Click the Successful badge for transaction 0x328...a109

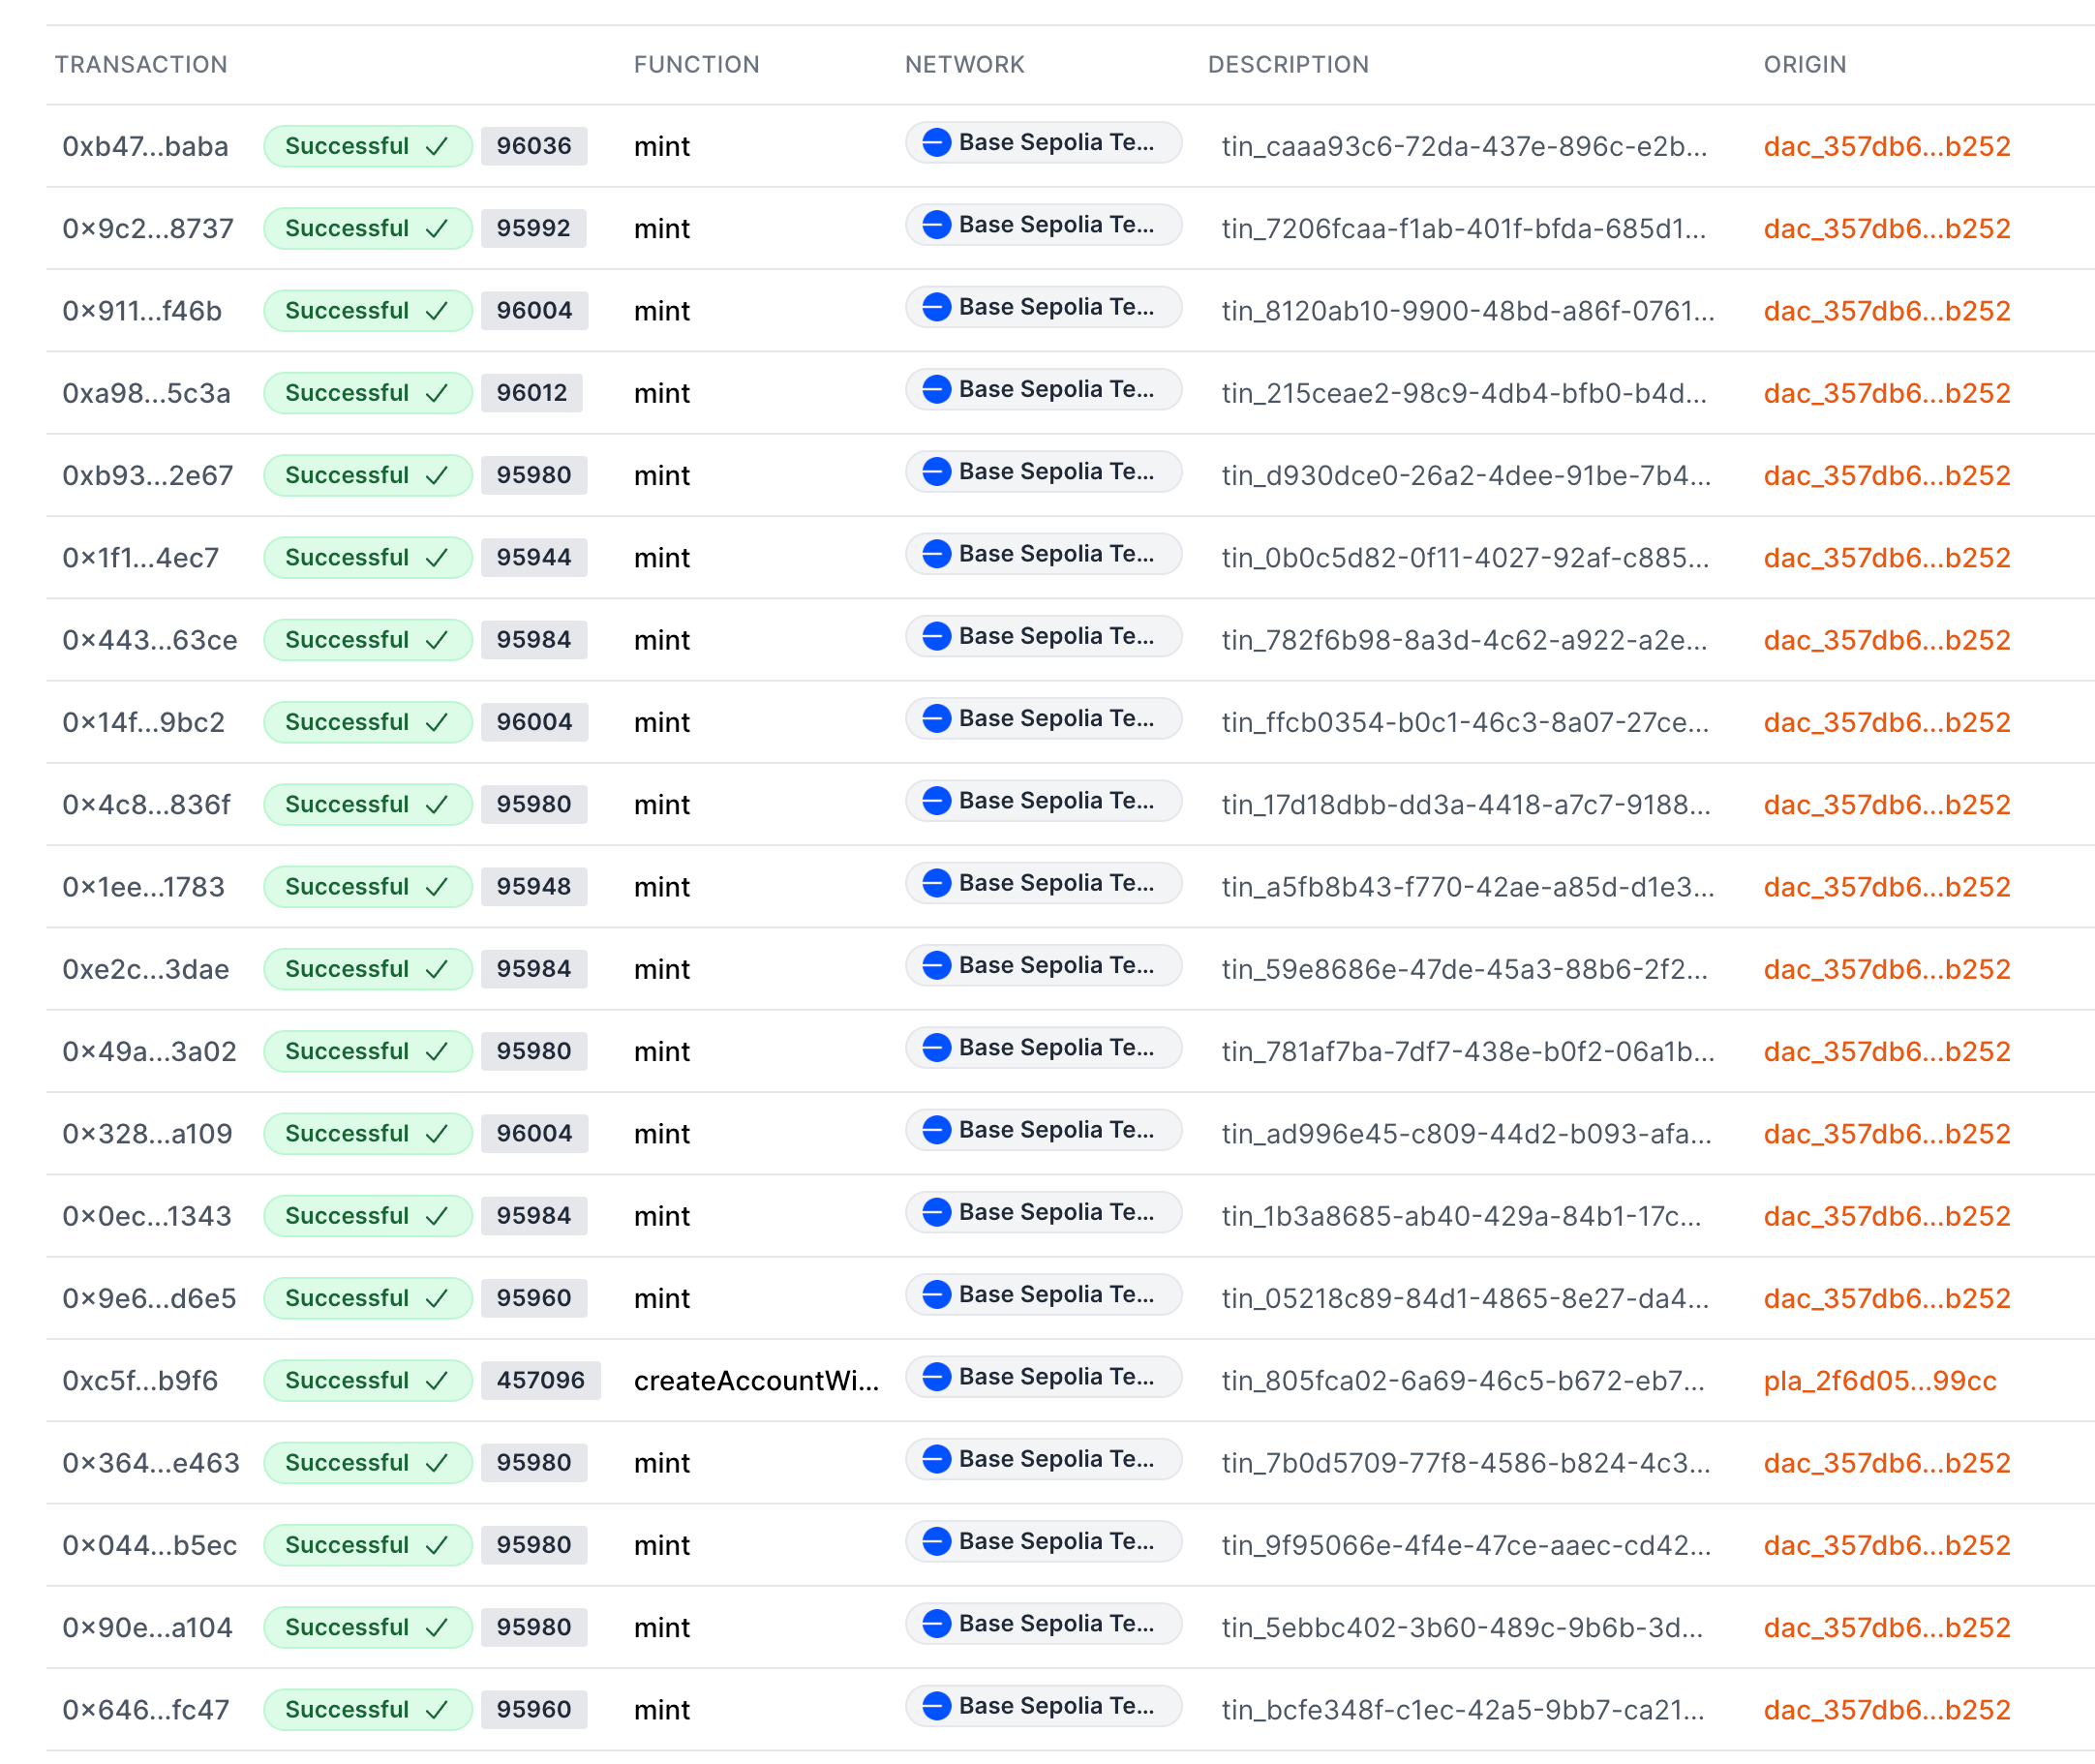(367, 1133)
